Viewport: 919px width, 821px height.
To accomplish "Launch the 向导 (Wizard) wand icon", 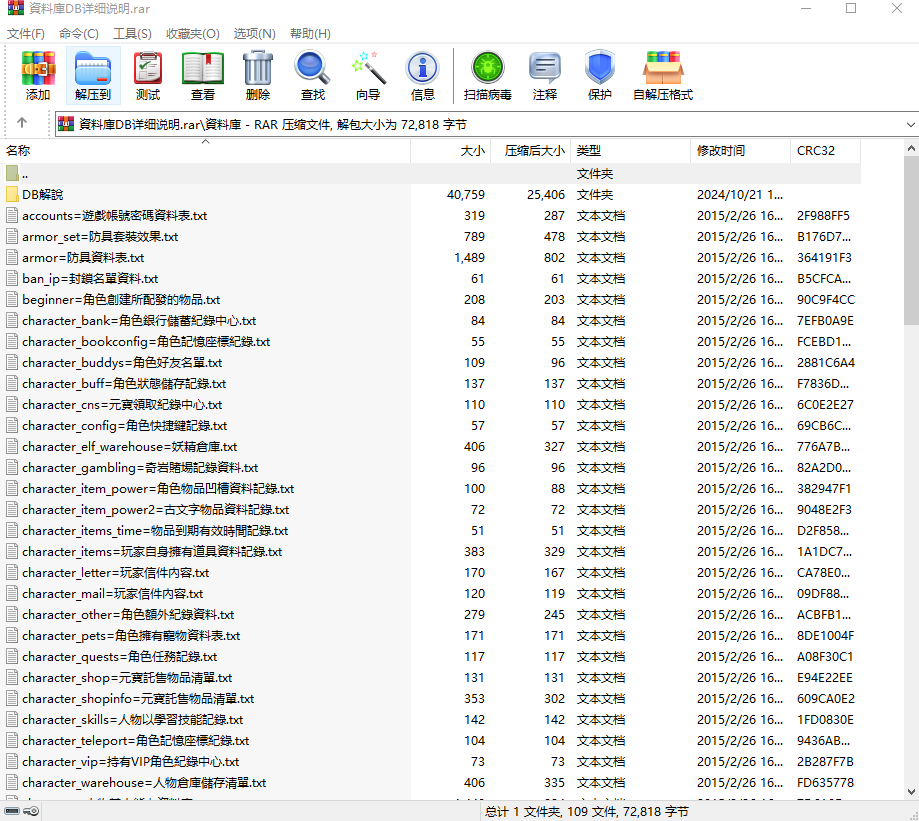I will click(x=368, y=75).
